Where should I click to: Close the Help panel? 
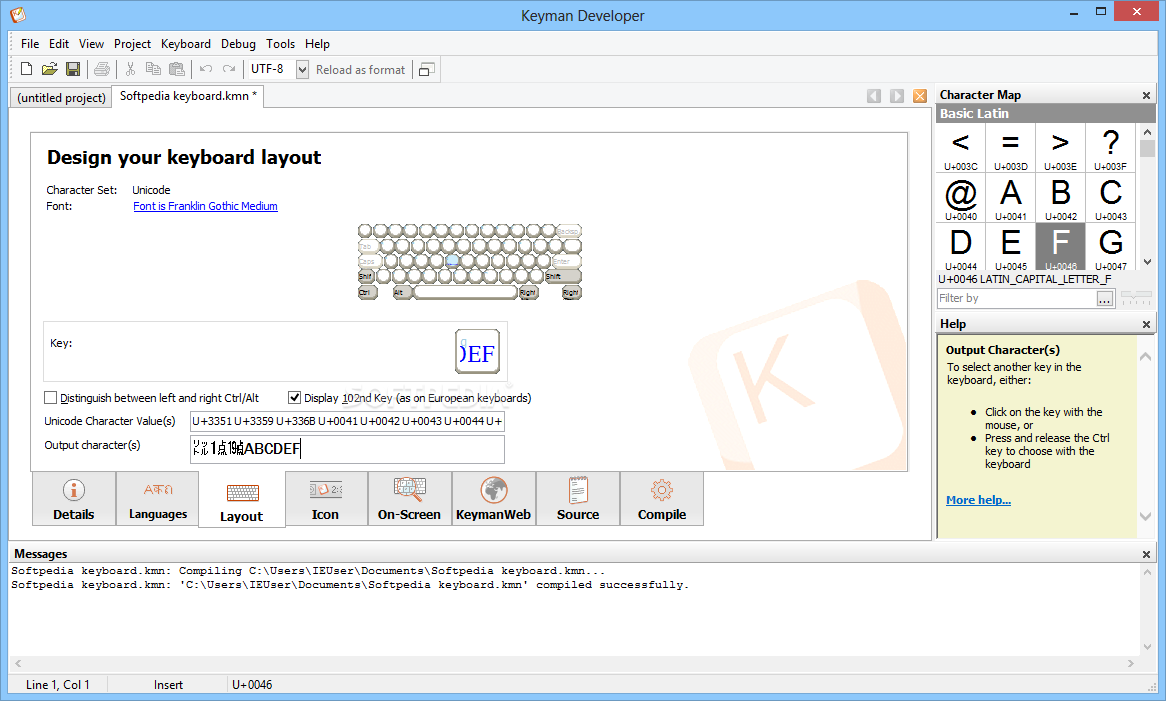1146,324
